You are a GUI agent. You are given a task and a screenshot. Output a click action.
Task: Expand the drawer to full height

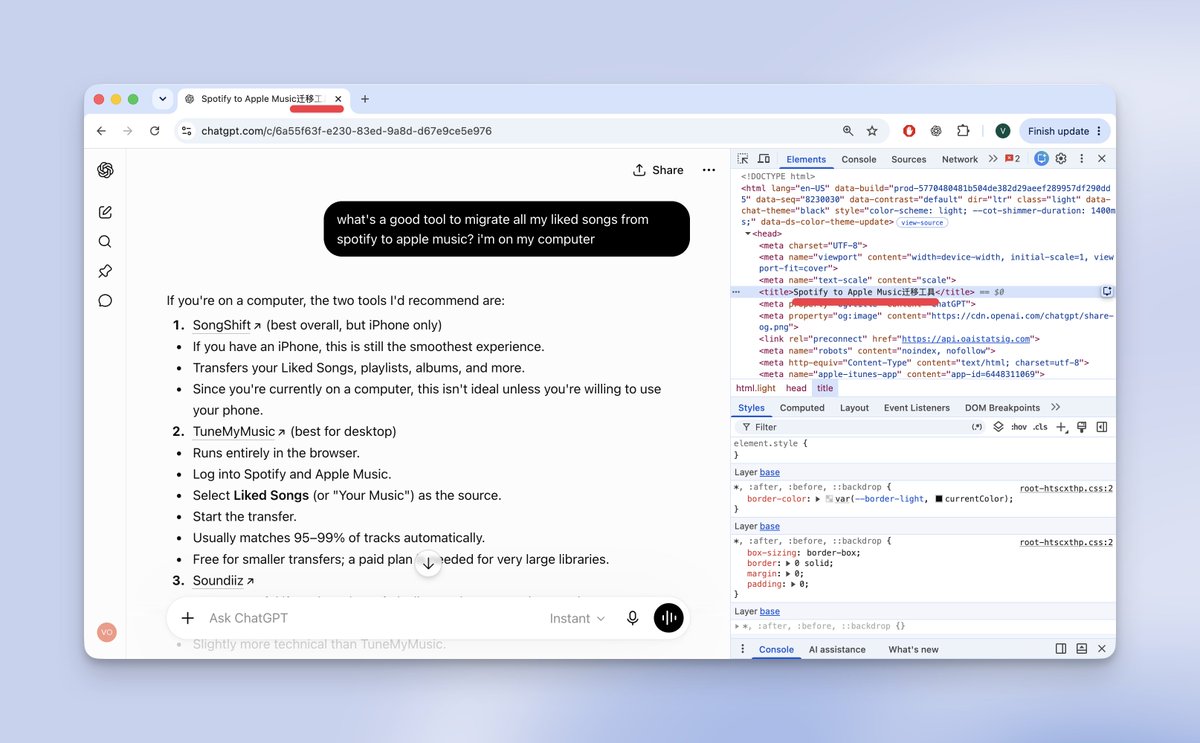pos(1081,649)
